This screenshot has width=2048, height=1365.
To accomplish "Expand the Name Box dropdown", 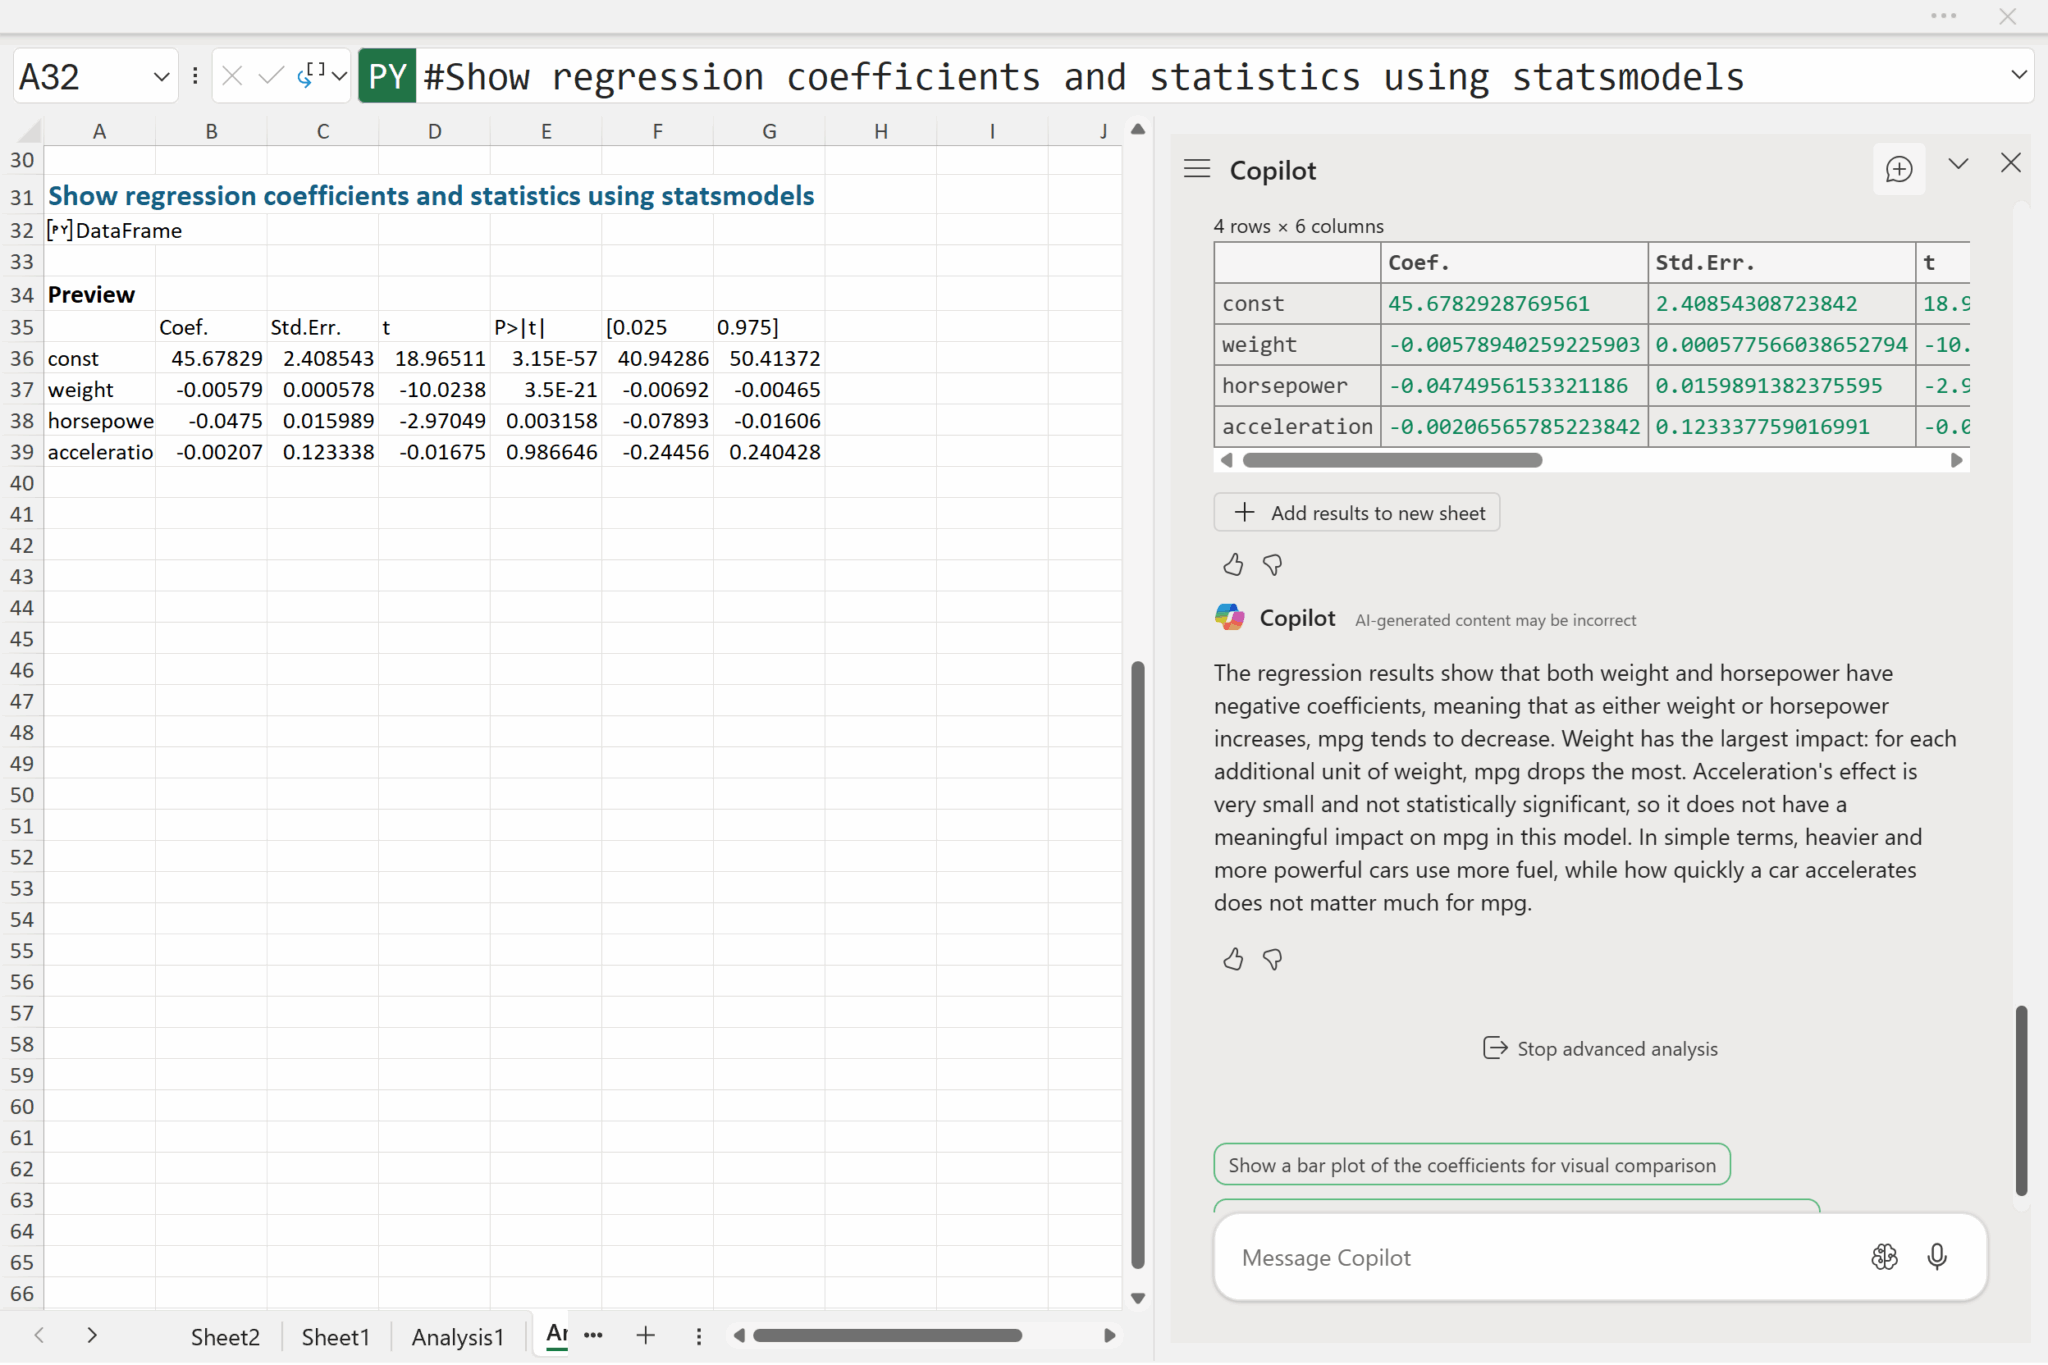I will (161, 76).
